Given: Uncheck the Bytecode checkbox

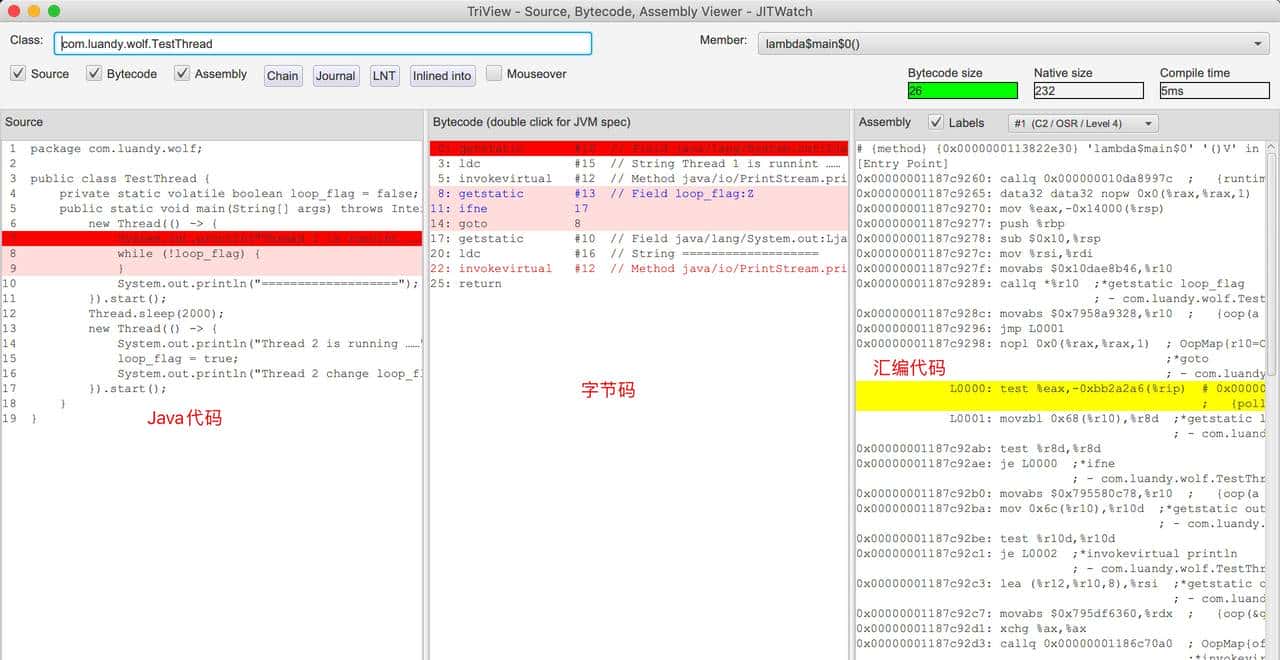Looking at the screenshot, I should pyautogui.click(x=94, y=74).
